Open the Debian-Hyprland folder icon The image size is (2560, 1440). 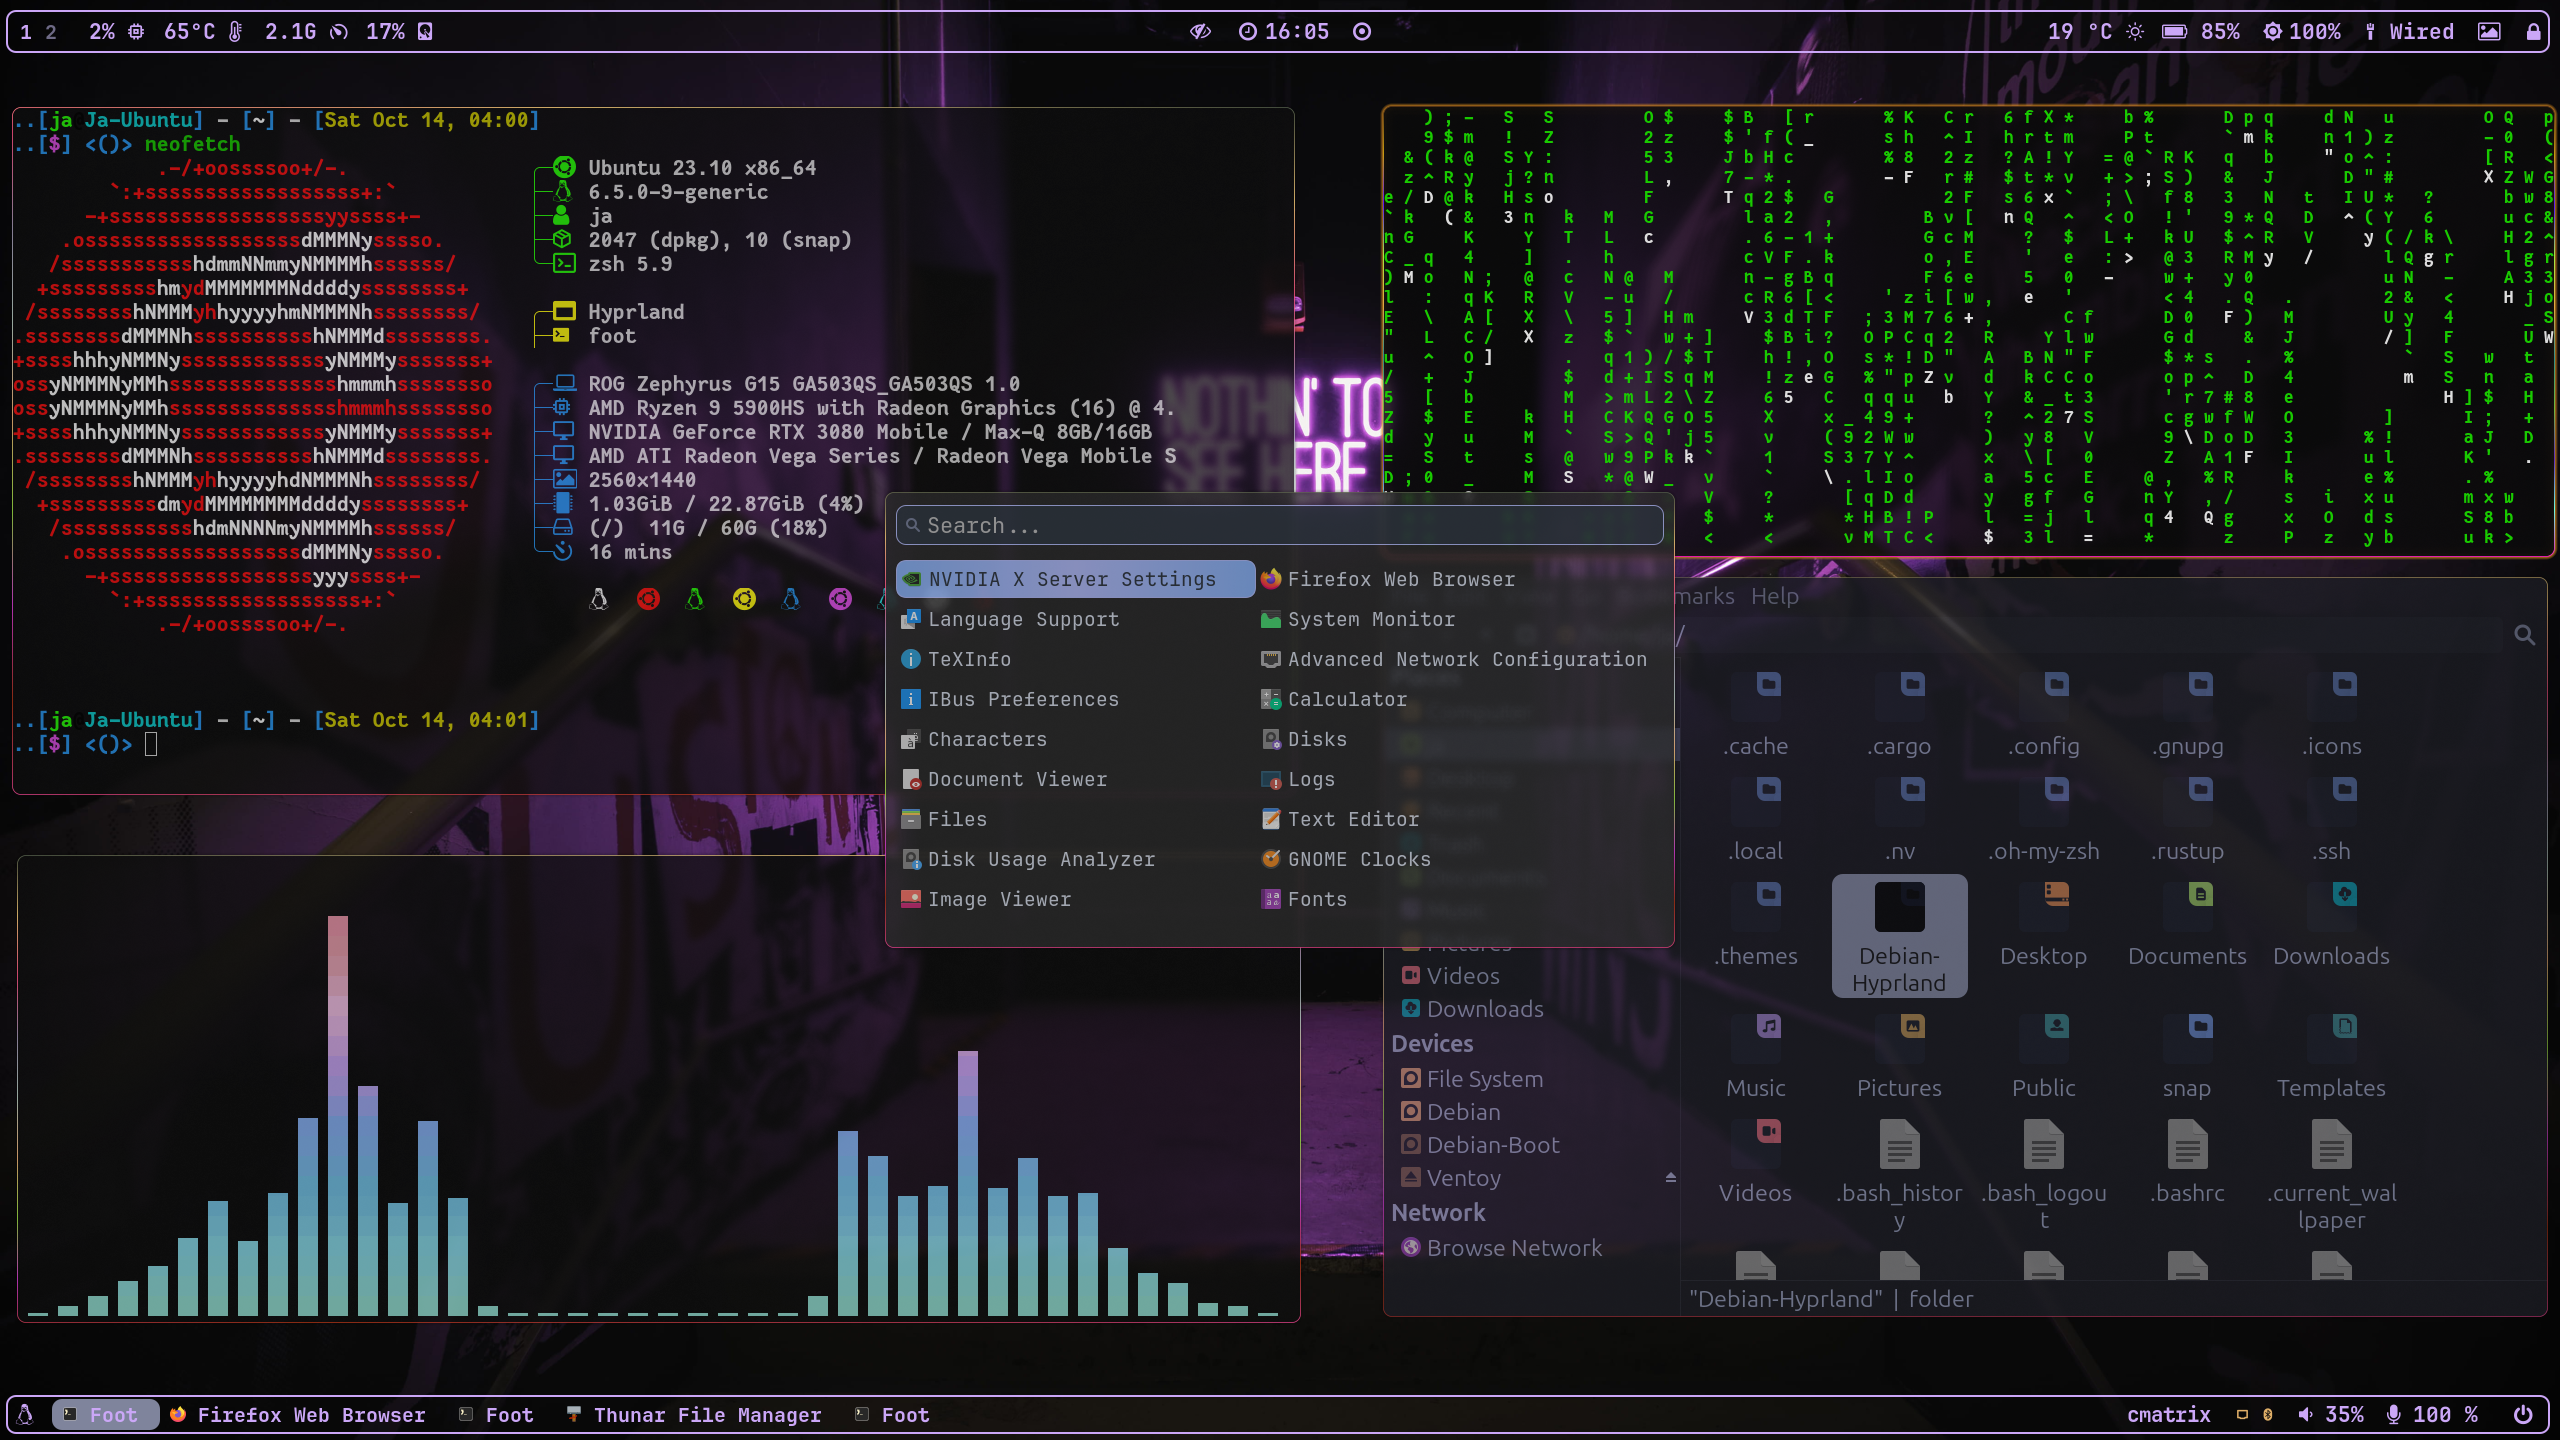pos(1899,908)
